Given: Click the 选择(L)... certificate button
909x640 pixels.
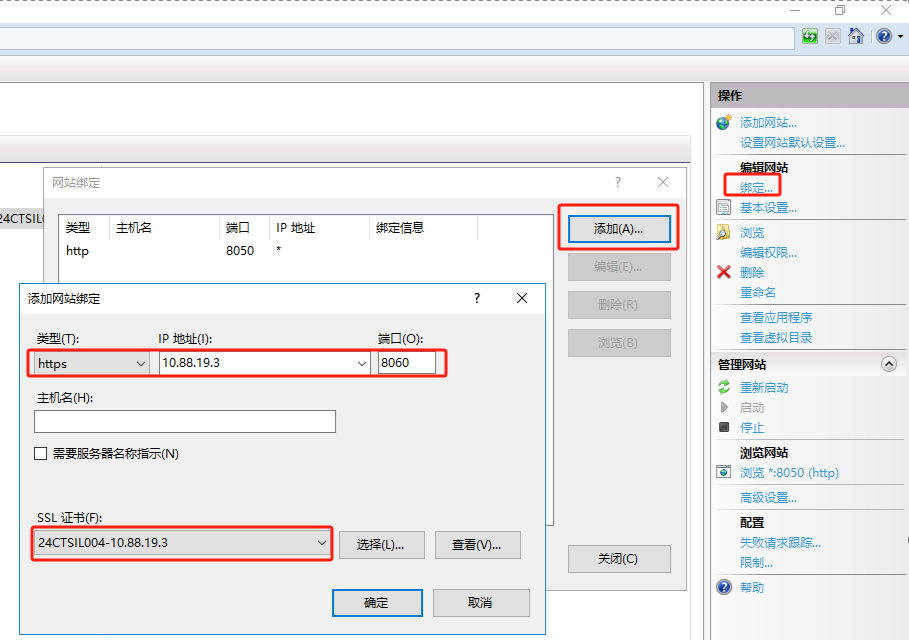Looking at the screenshot, I should point(382,545).
